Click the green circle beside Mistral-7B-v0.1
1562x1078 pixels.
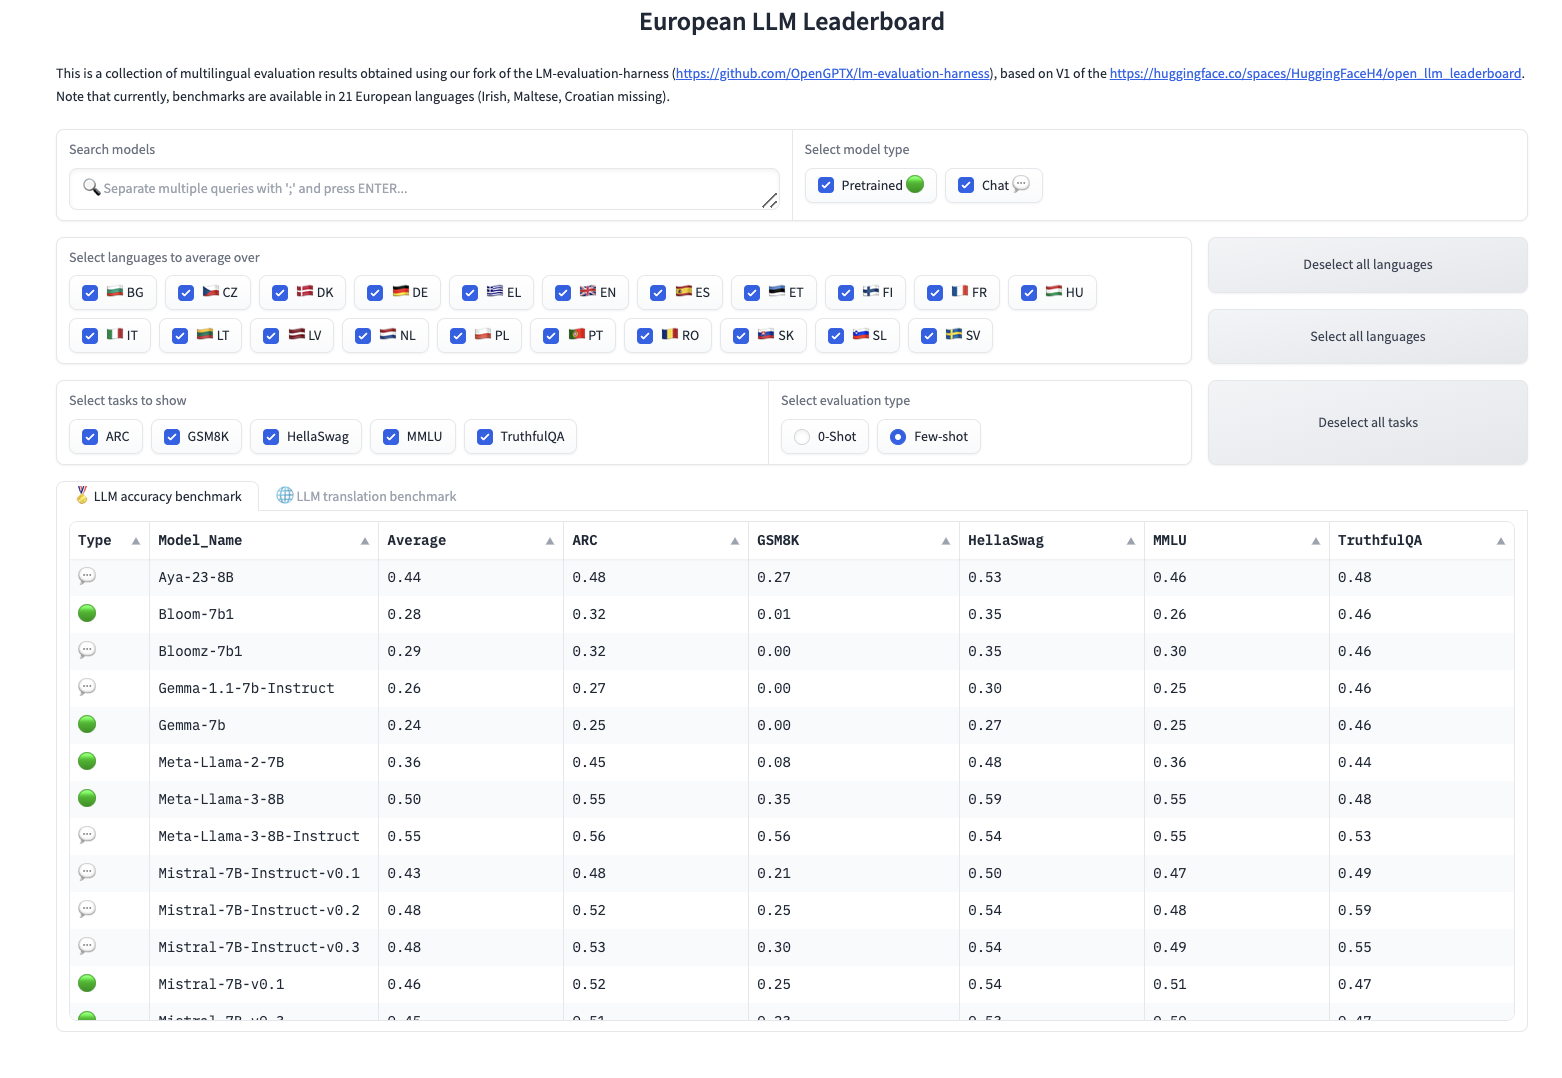pos(87,983)
